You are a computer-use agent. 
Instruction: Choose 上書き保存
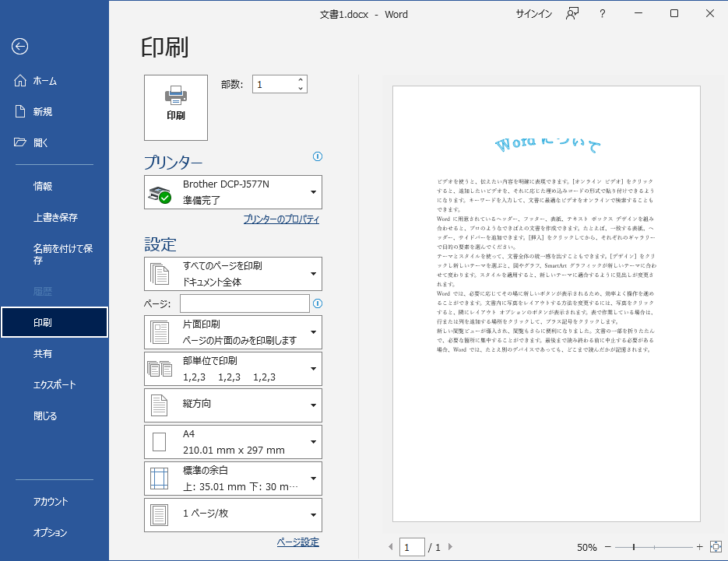coord(54,217)
